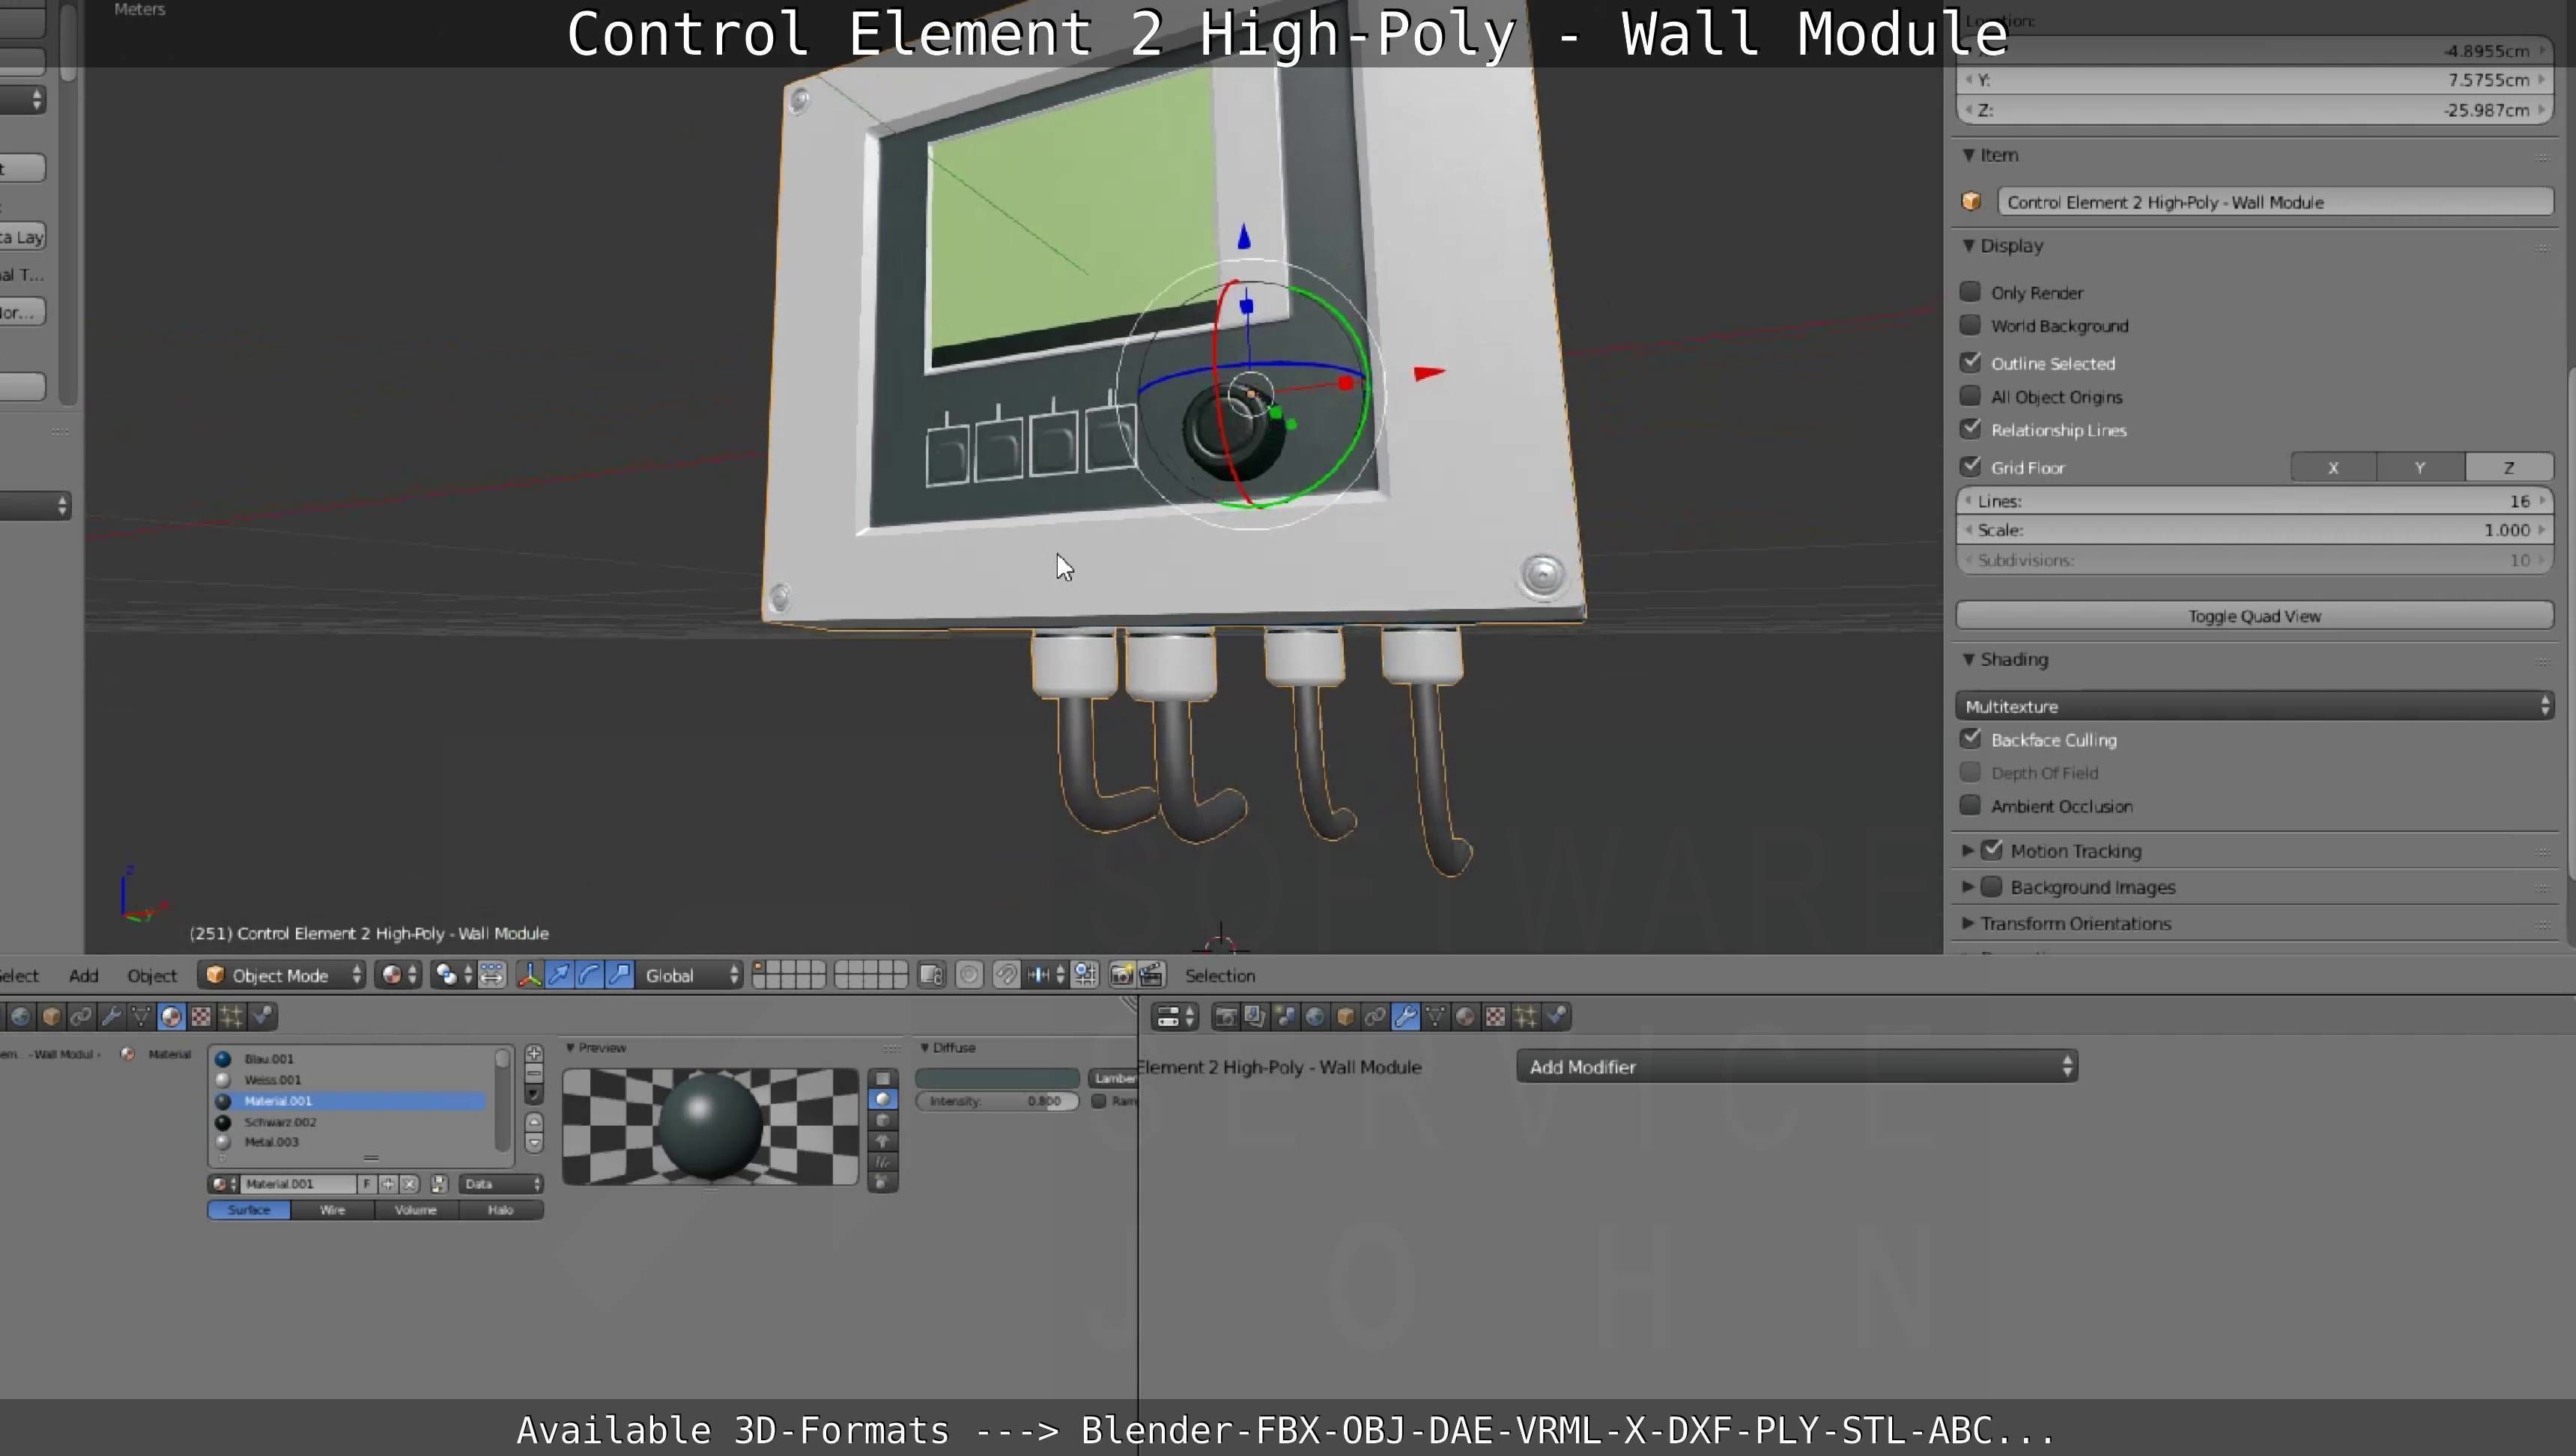Uncheck Outline Selected
Viewport: 2576px width, 1456px height.
tap(1970, 362)
